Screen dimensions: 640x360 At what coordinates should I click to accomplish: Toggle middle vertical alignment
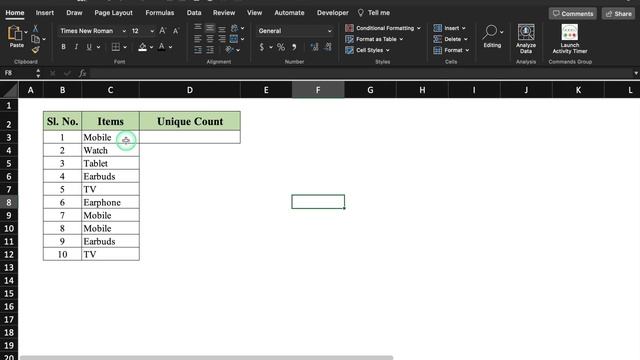tap(210, 28)
